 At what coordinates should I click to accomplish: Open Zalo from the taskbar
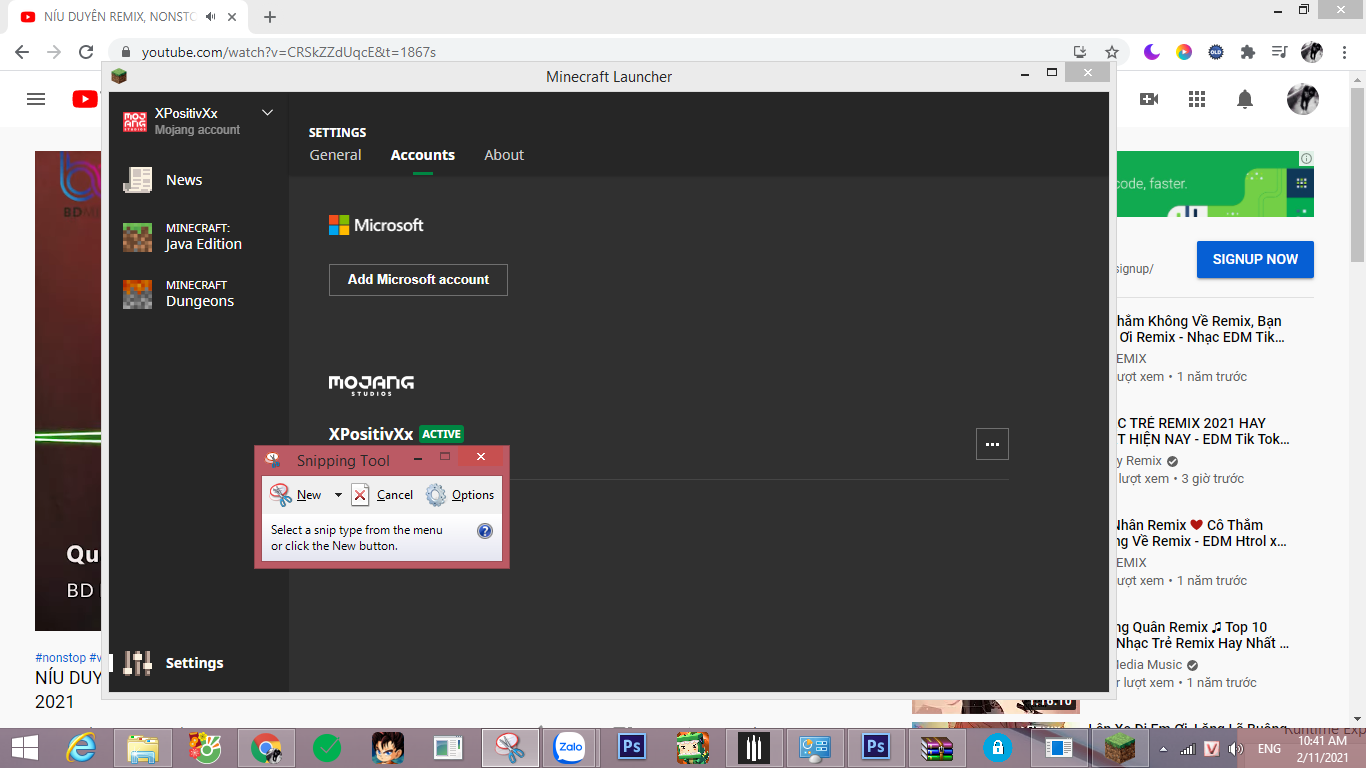570,747
